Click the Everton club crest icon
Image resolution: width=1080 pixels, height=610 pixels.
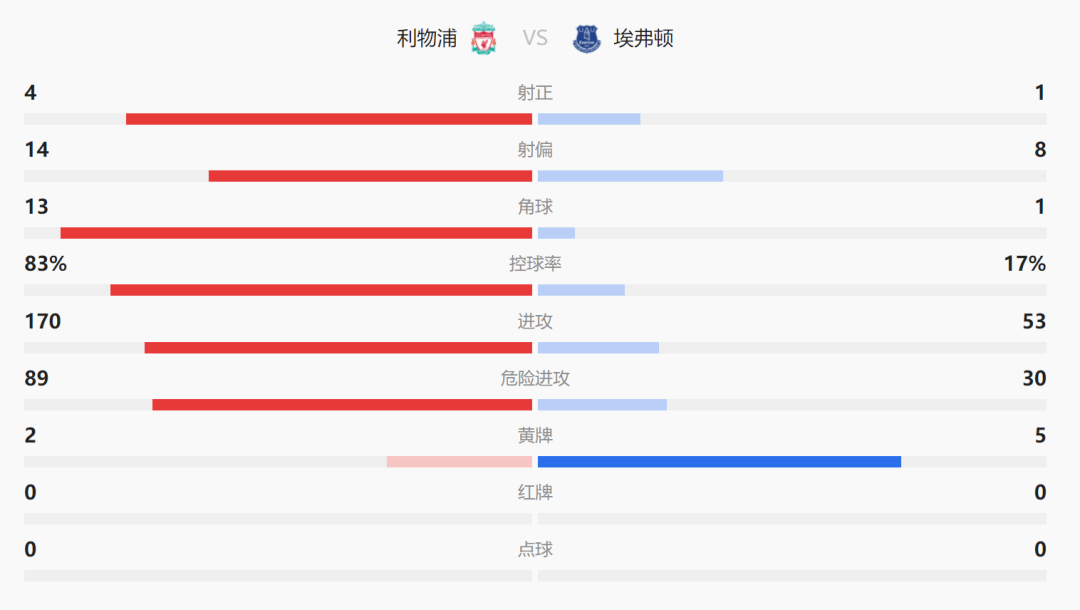[x=587, y=38]
